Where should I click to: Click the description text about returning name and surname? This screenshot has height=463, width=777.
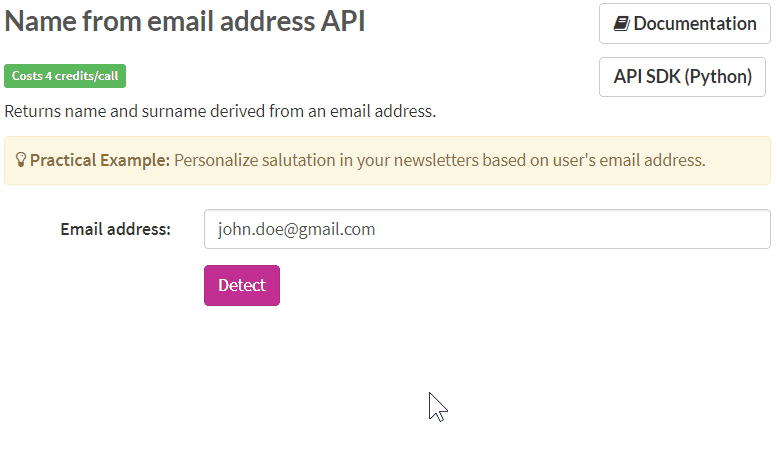pos(220,111)
